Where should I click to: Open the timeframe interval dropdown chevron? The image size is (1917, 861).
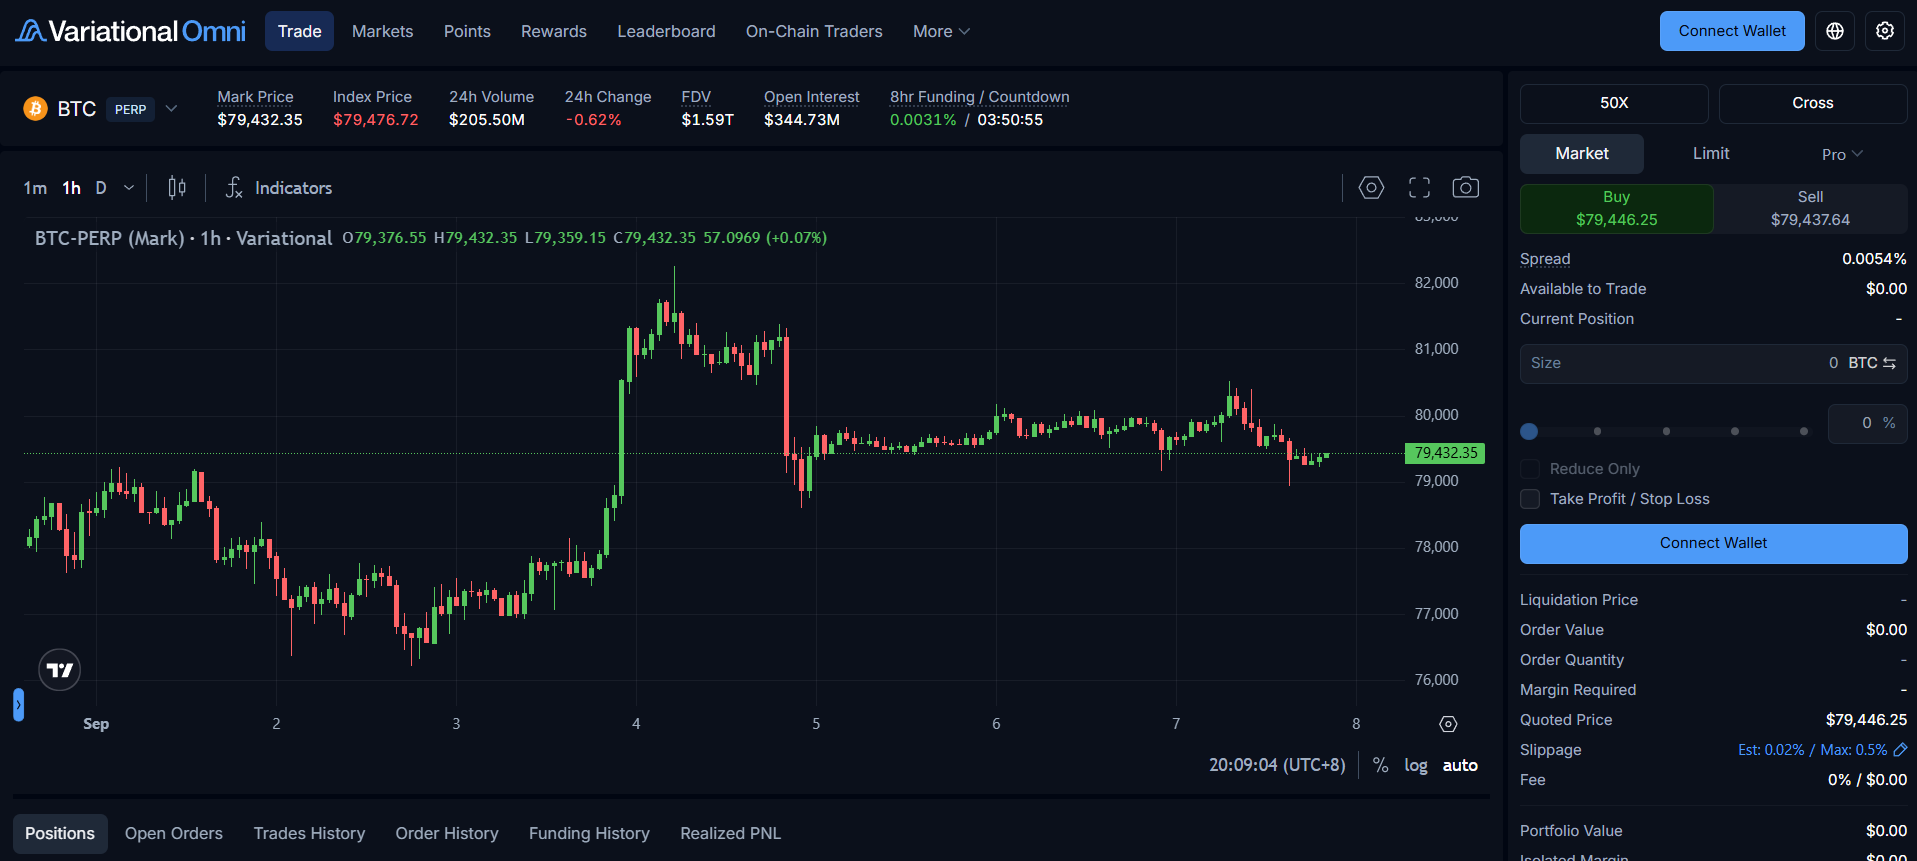pos(129,187)
